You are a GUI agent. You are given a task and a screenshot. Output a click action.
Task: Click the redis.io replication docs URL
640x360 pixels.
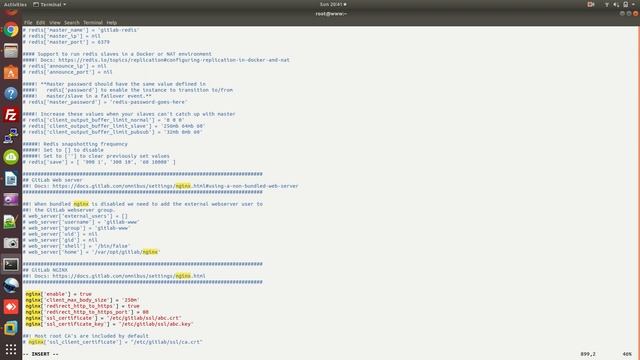coord(174,60)
